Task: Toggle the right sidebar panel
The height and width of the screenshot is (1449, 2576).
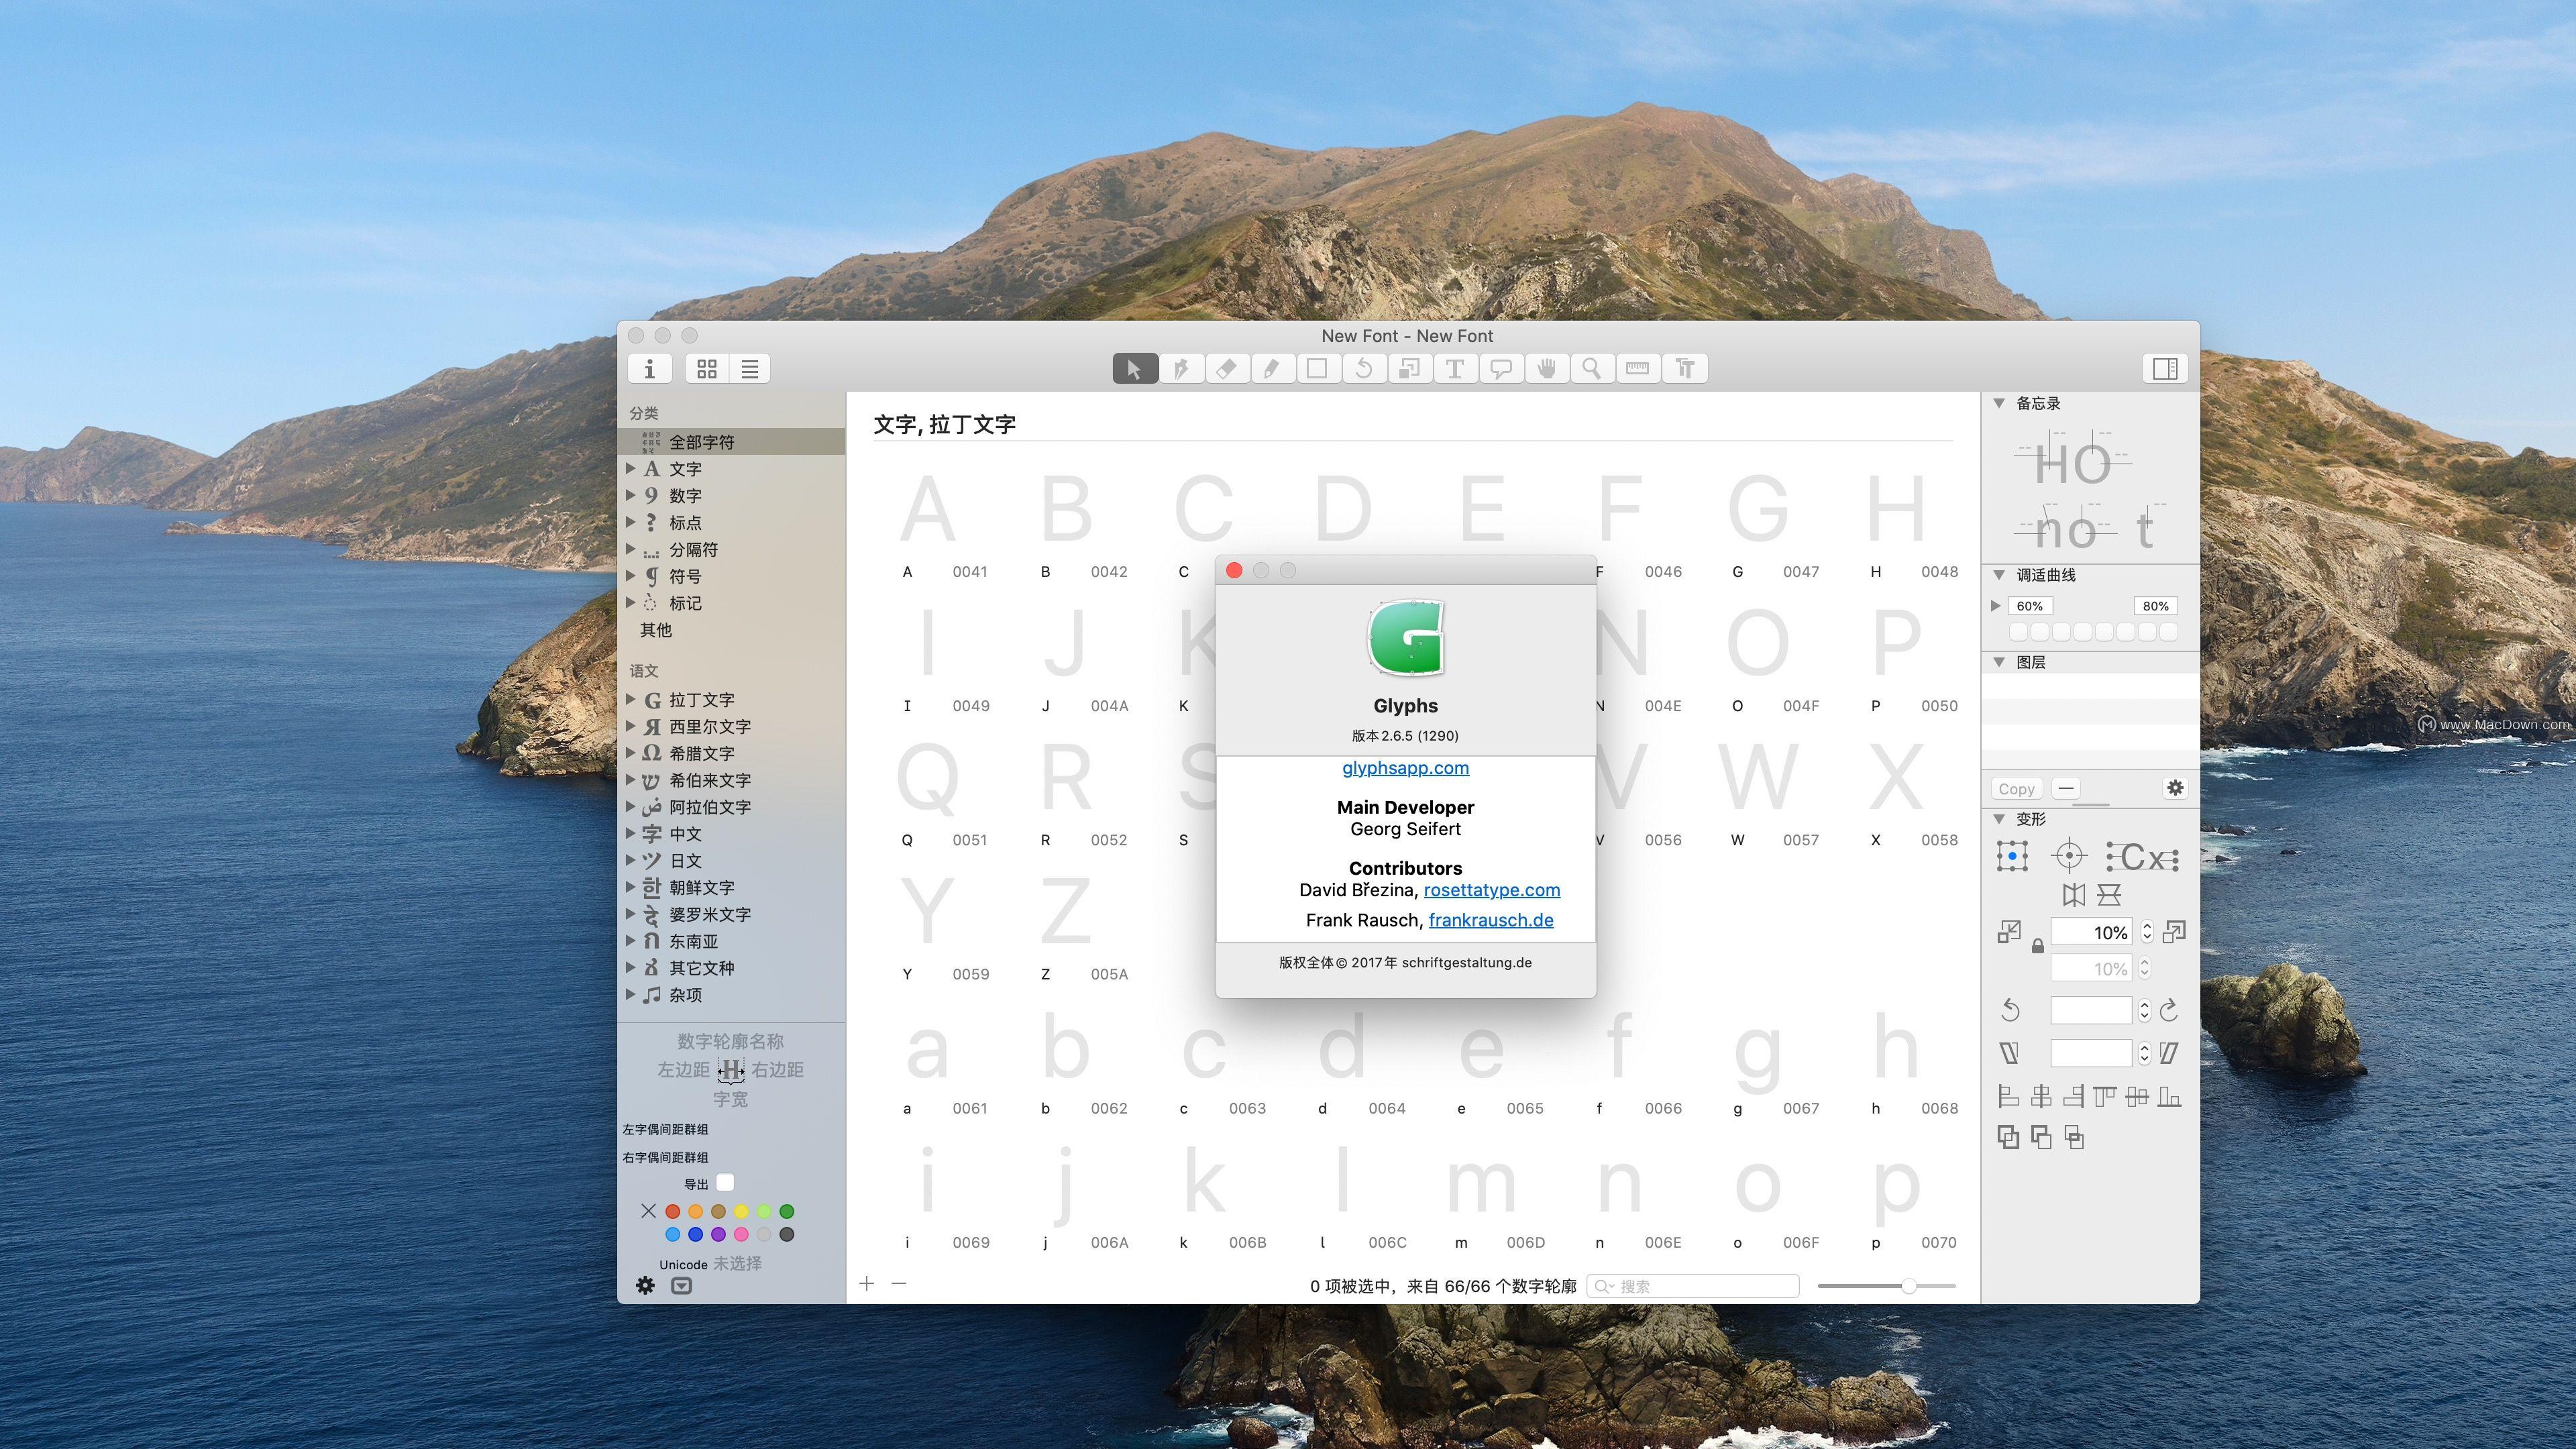Action: point(2166,369)
